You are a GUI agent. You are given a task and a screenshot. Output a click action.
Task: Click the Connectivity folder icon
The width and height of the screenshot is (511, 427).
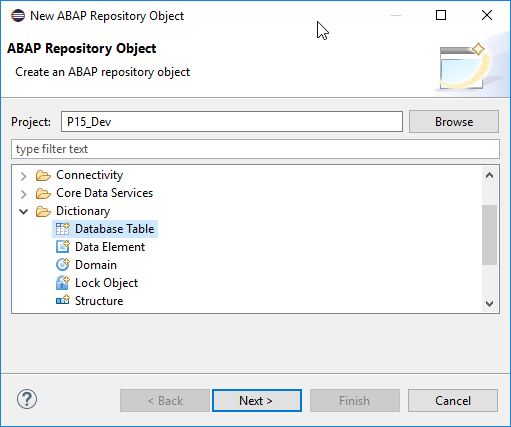click(43, 175)
